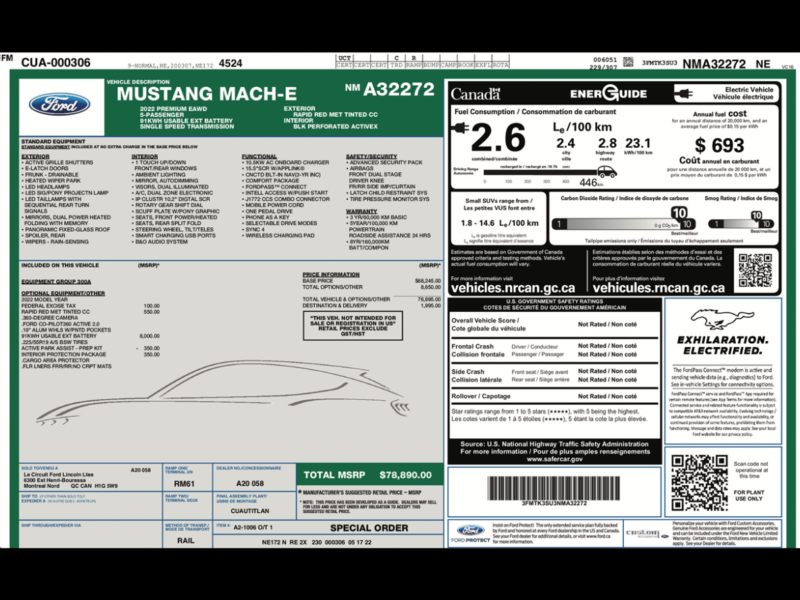Click the CUAUTITLAN assembly plant text
Image resolution: width=800 pixels, height=600 pixels.
250,511
